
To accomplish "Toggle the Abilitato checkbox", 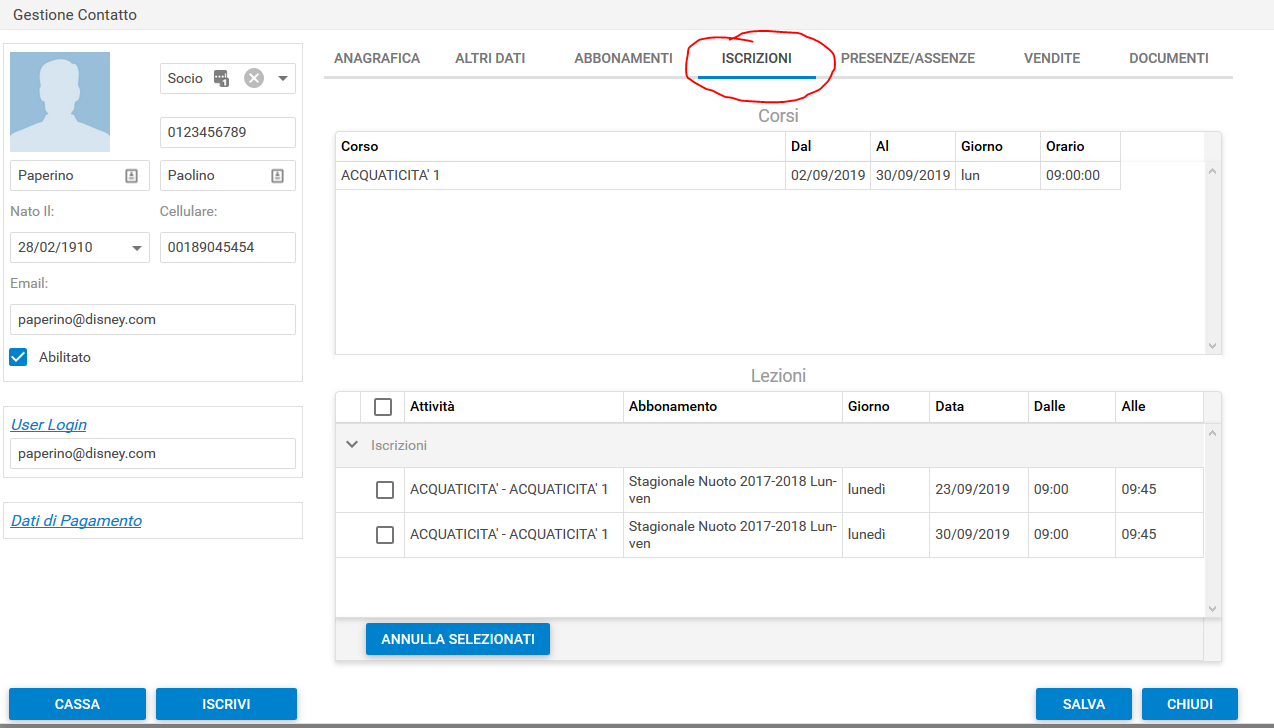I will point(18,357).
